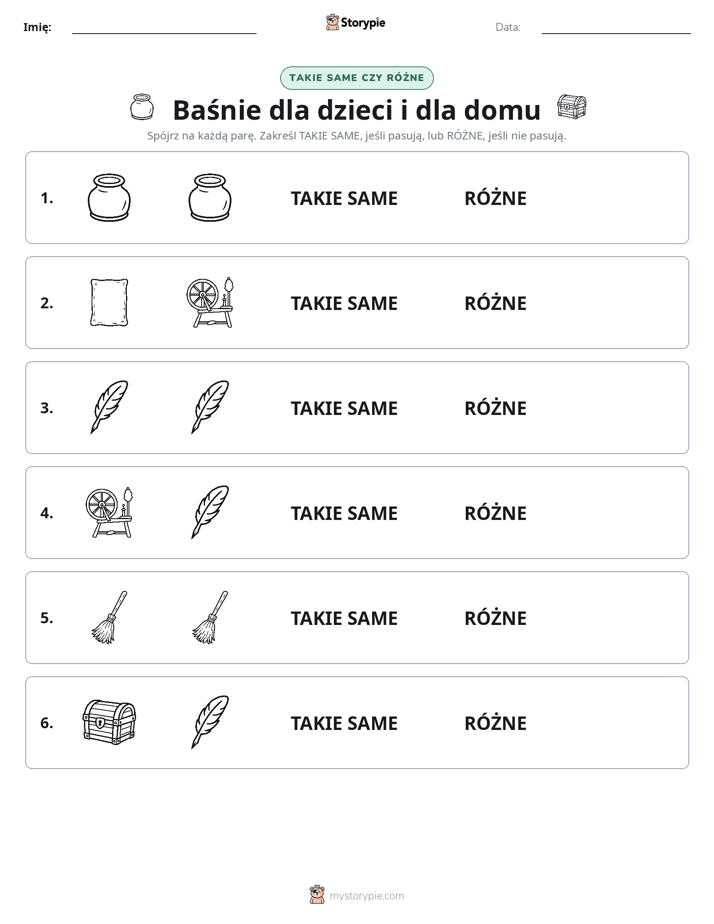This screenshot has width=714, height=924.
Task: Click the second feather in row 3
Action: (210, 407)
